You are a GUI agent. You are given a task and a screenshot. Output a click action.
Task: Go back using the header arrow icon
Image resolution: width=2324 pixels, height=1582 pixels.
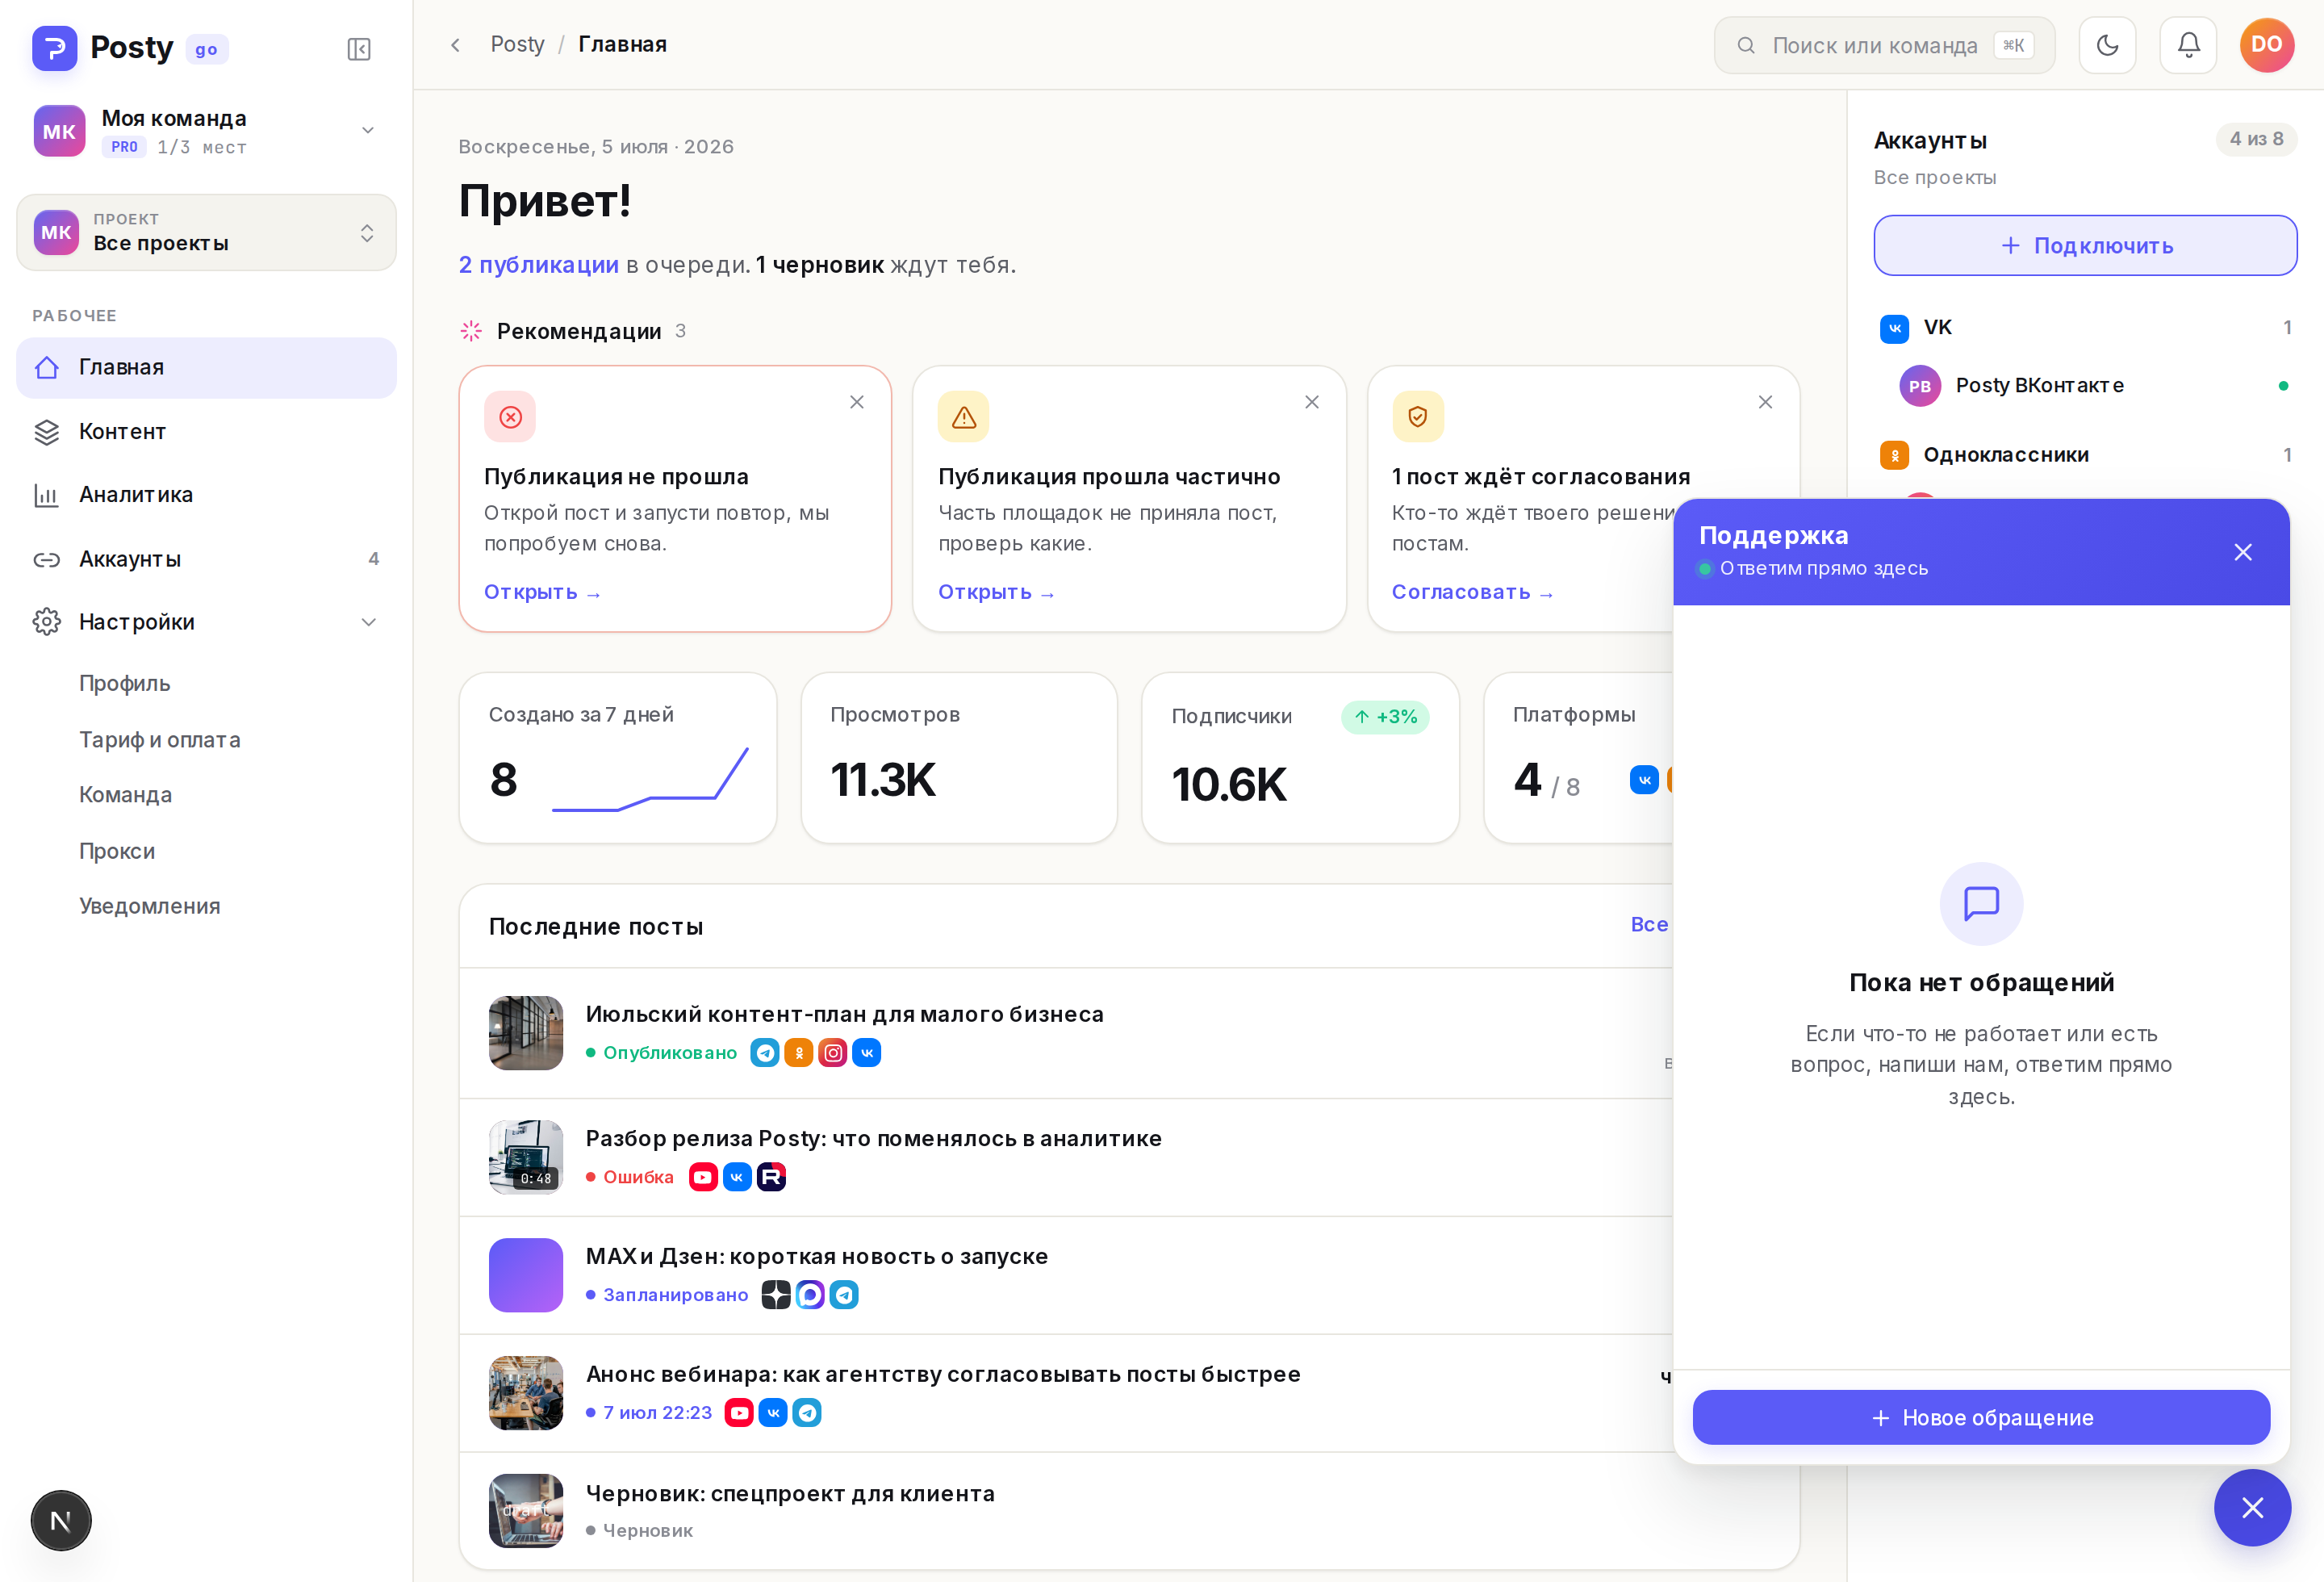(455, 45)
